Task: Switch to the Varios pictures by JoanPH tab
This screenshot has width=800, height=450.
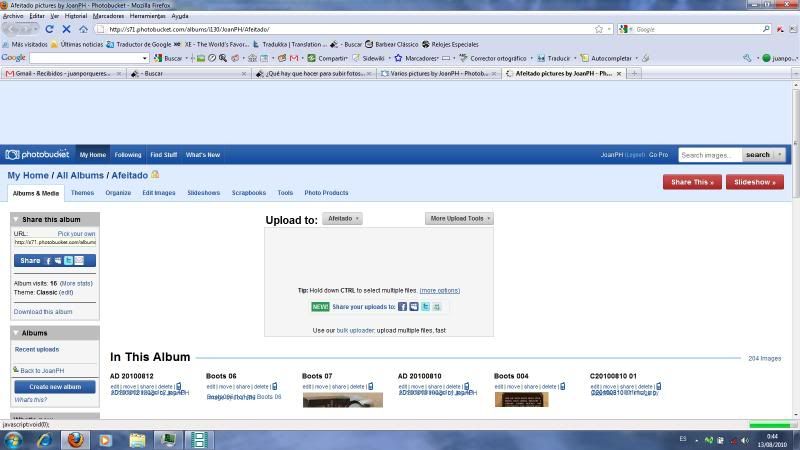Action: click(438, 73)
